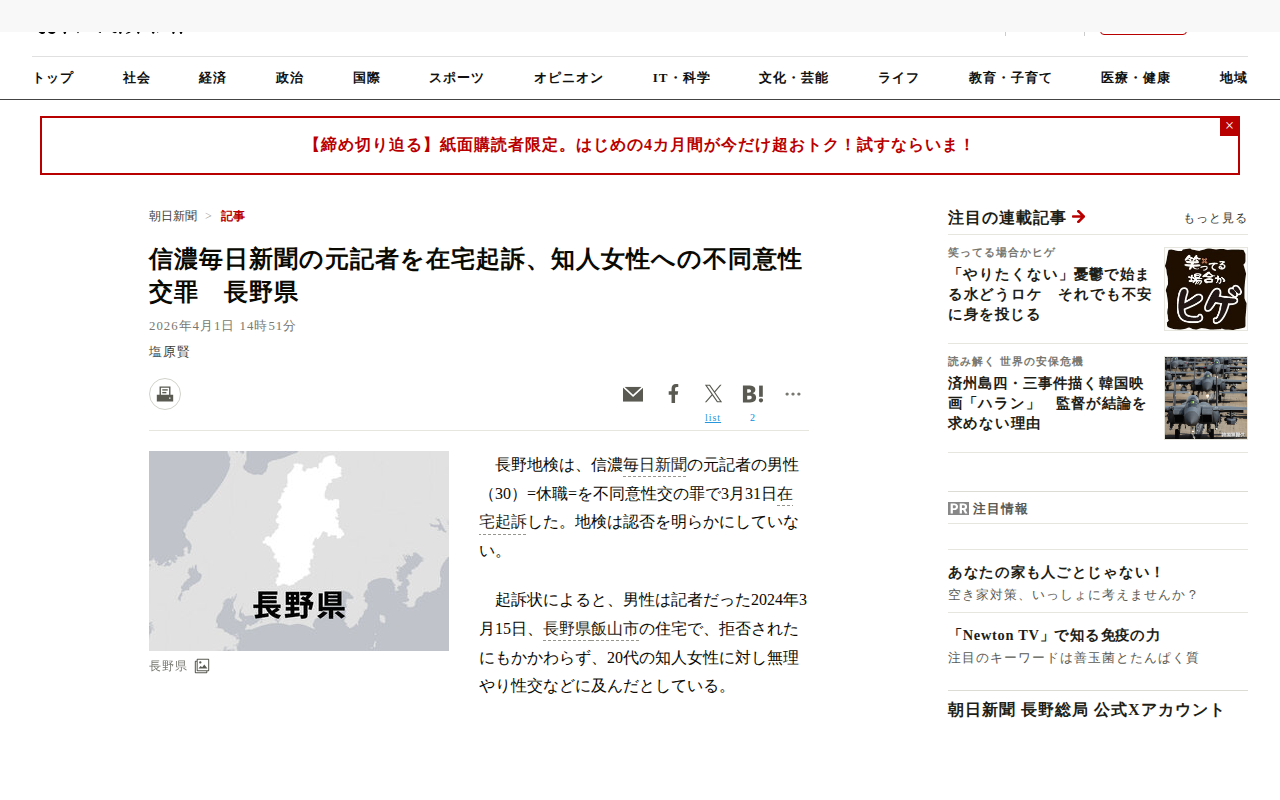Viewport: 1280px width, 800px height.
Task: Click the article headline 信濃毎日新聞の元記者
Action: pos(476,276)
